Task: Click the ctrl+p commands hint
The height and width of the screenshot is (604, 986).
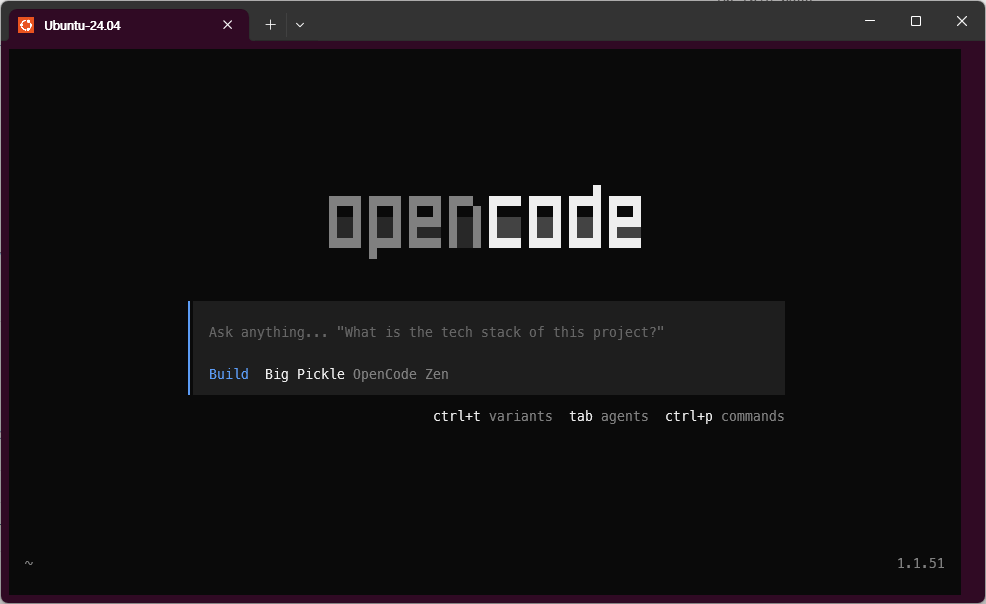Action: (724, 416)
